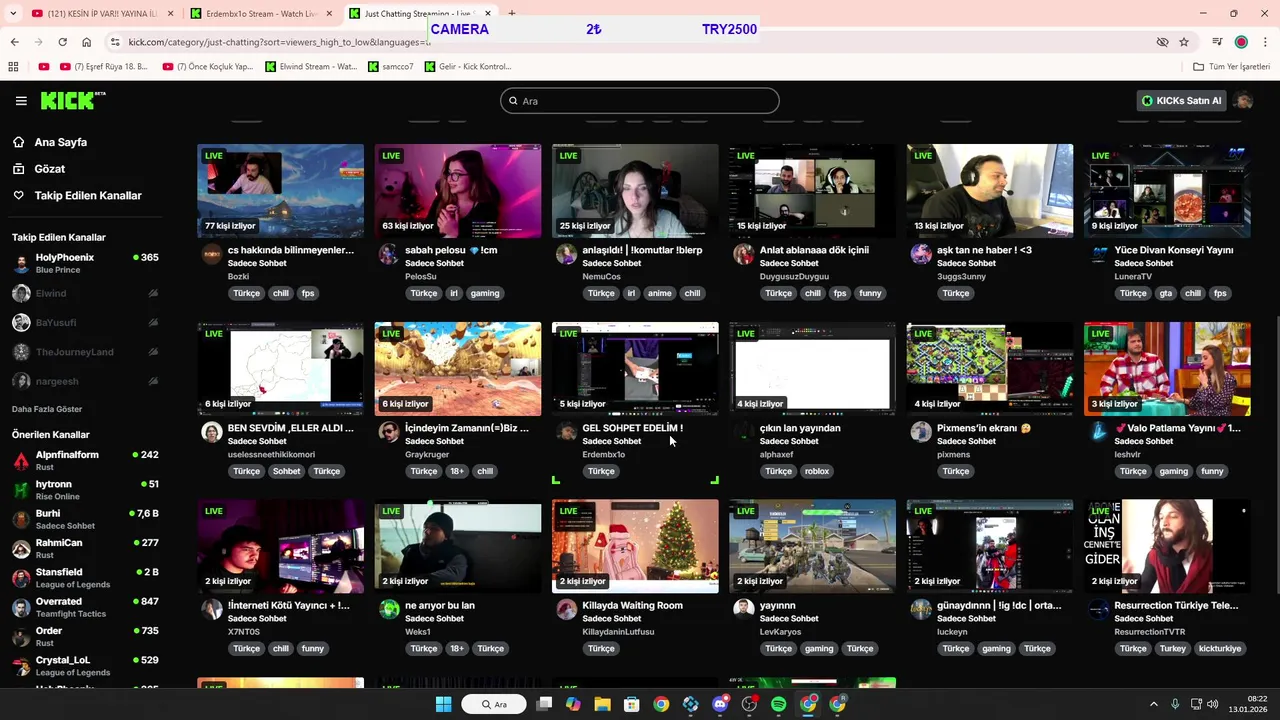Expand the system tray hidden icons chevron
This screenshot has width=1280, height=720.
point(1153,704)
